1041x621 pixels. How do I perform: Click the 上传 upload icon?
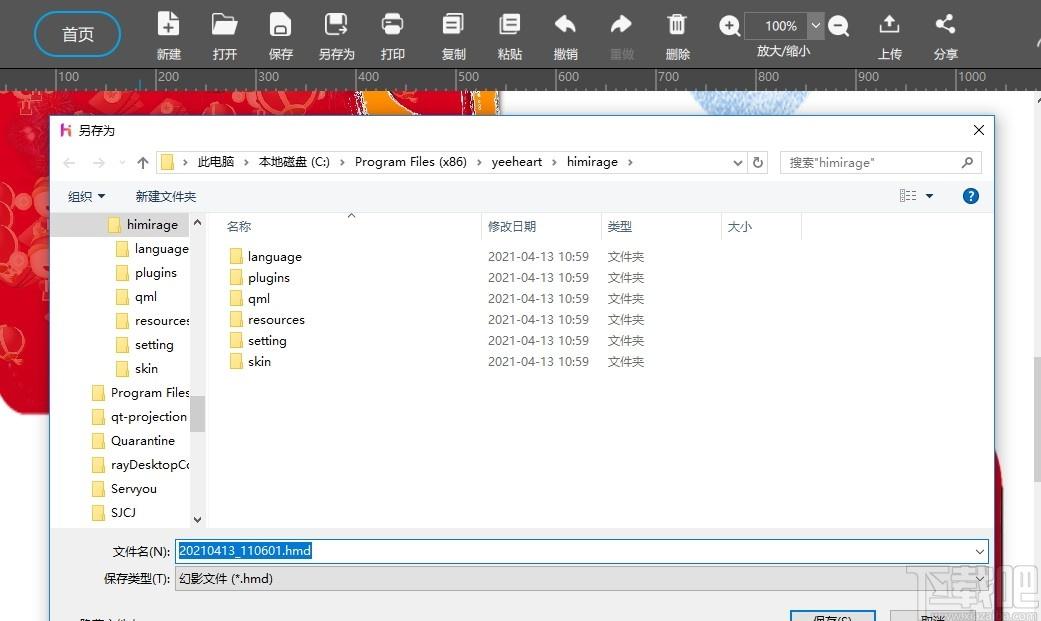click(889, 25)
